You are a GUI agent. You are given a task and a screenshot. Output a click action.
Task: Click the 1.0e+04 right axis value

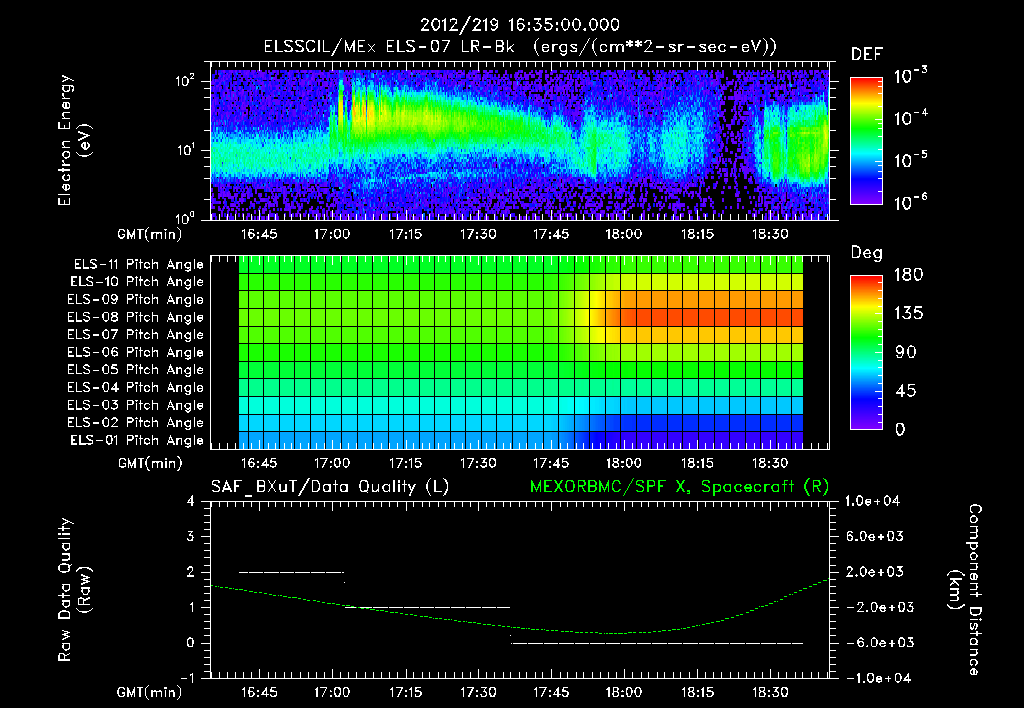tap(872, 501)
